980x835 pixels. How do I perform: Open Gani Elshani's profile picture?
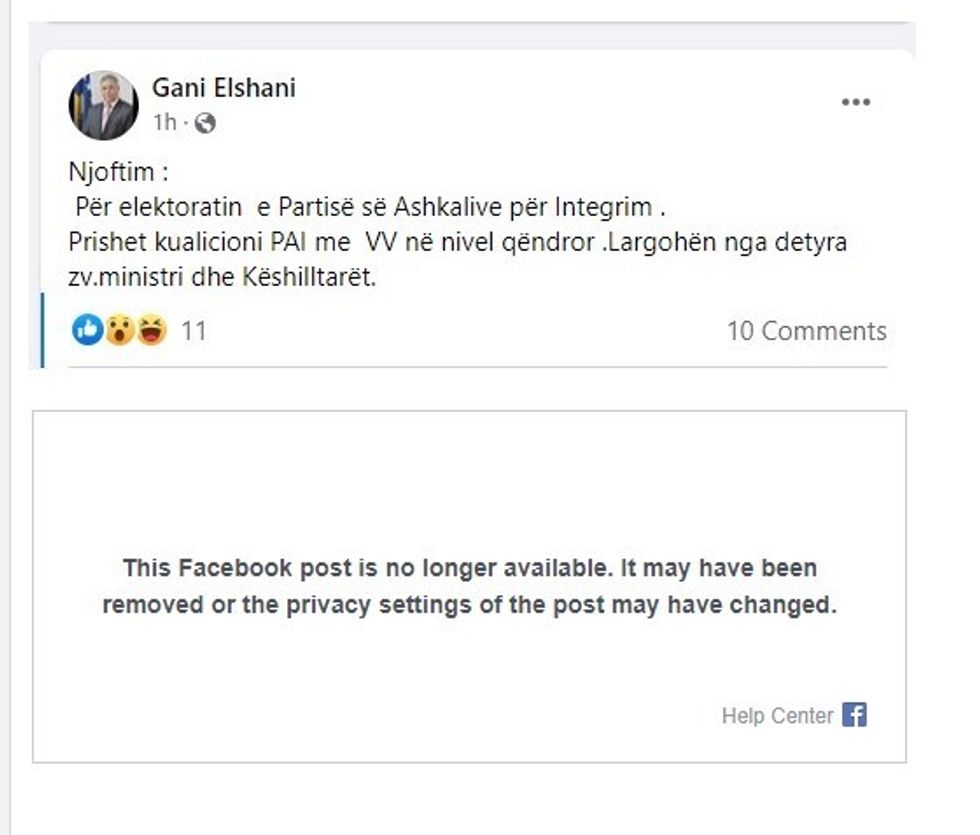(x=103, y=105)
